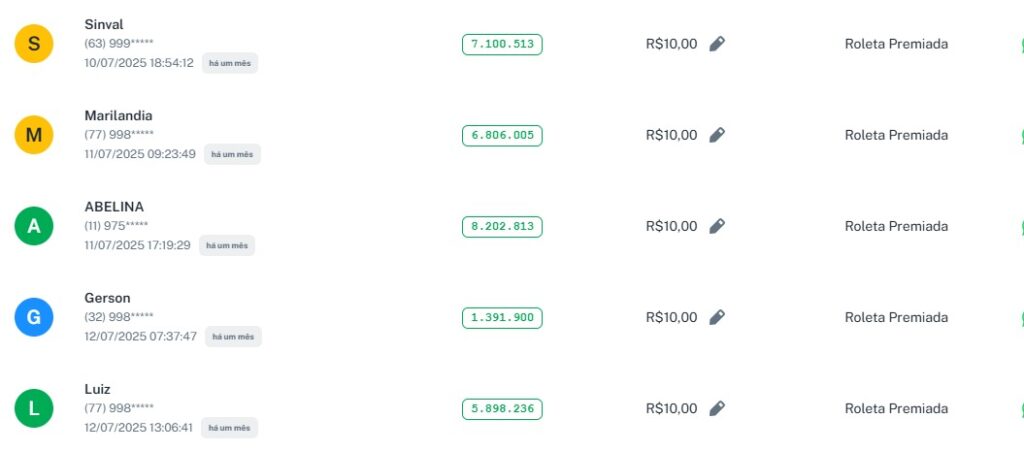This screenshot has height=451, width=1024.
Task: Click Luiz's green L avatar
Action: pyautogui.click(x=34, y=408)
